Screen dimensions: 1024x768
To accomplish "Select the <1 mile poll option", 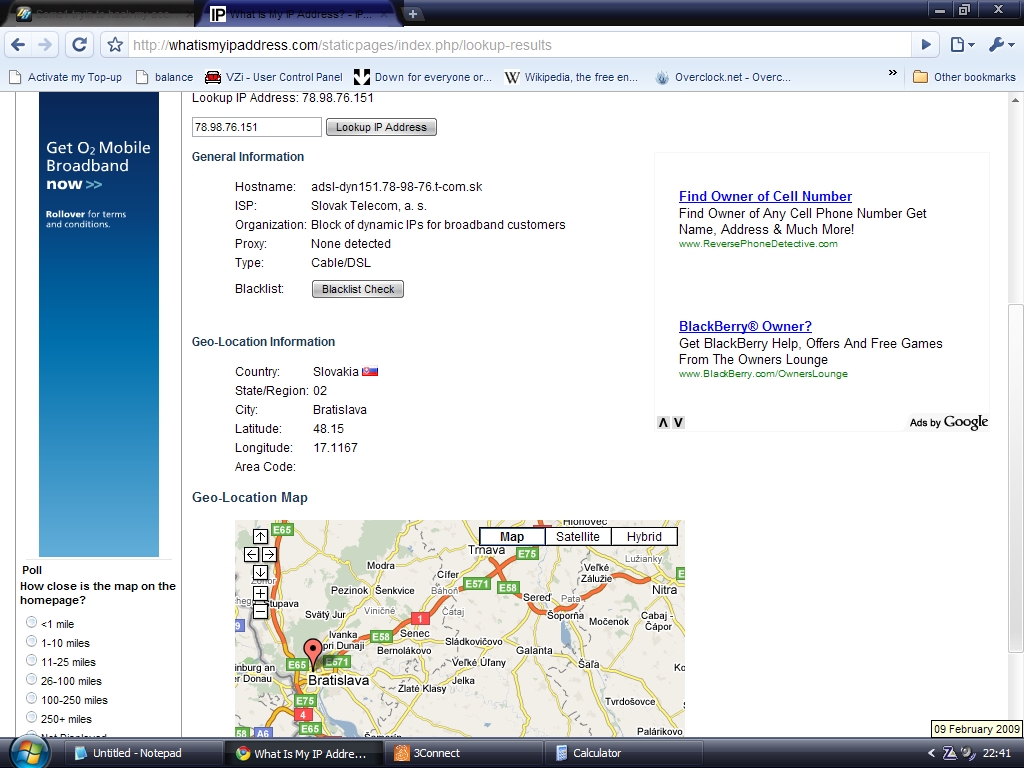I will coord(31,622).
